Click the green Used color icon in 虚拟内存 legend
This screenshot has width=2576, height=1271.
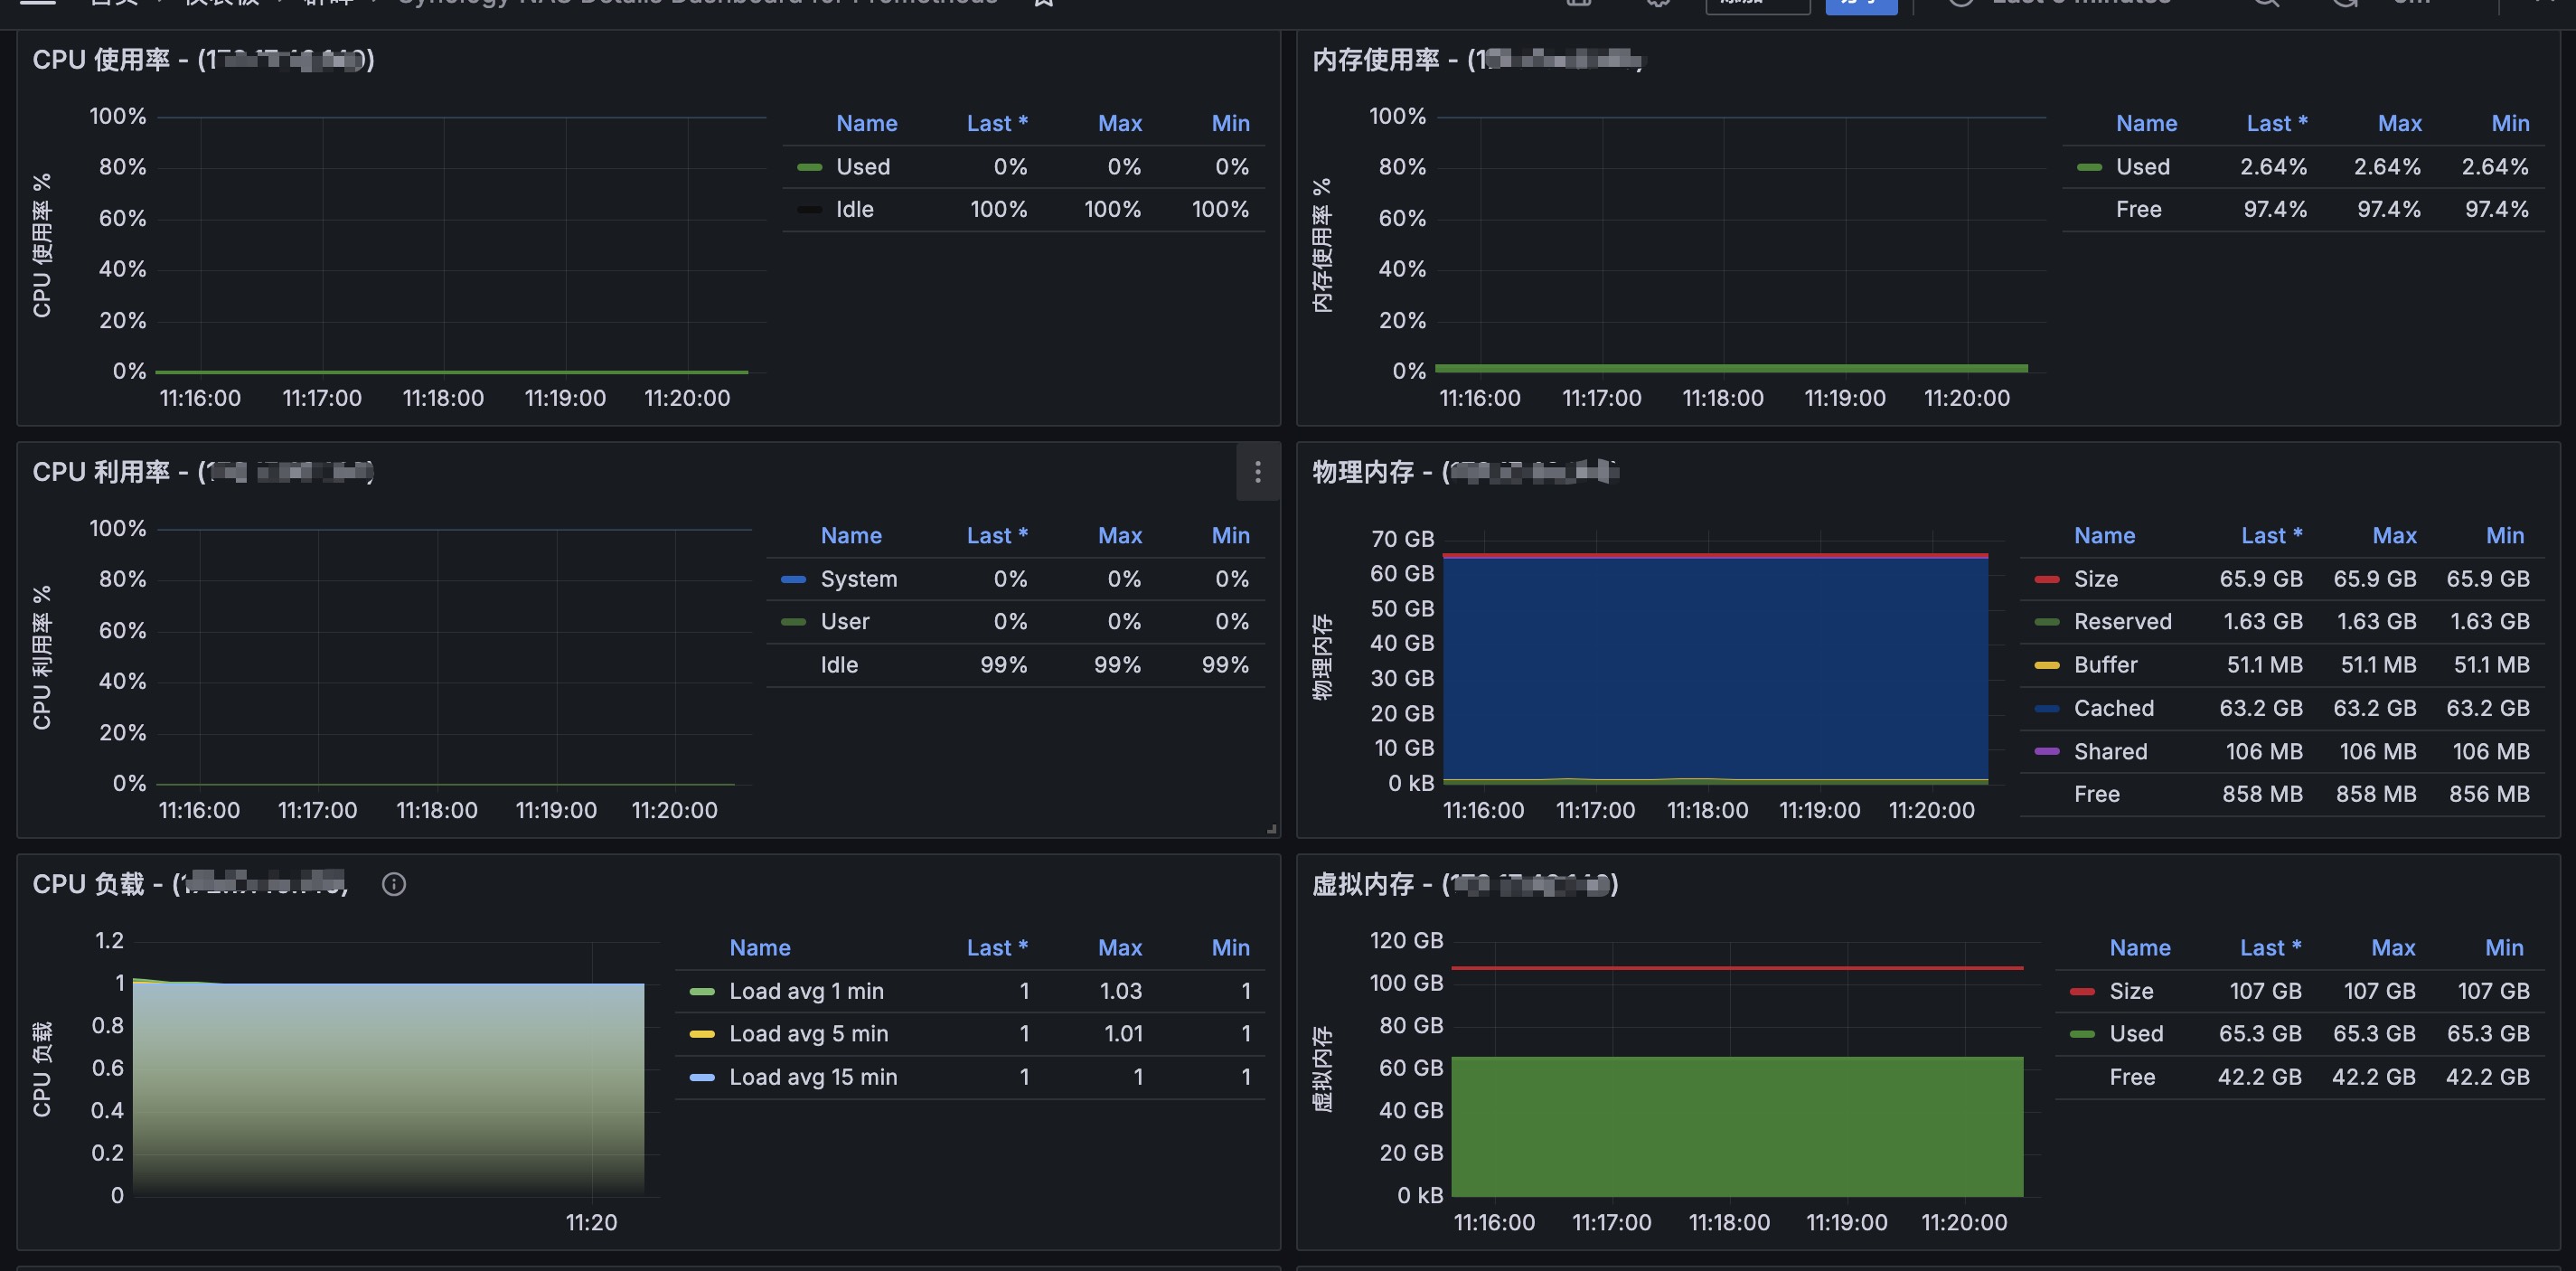point(2082,1034)
